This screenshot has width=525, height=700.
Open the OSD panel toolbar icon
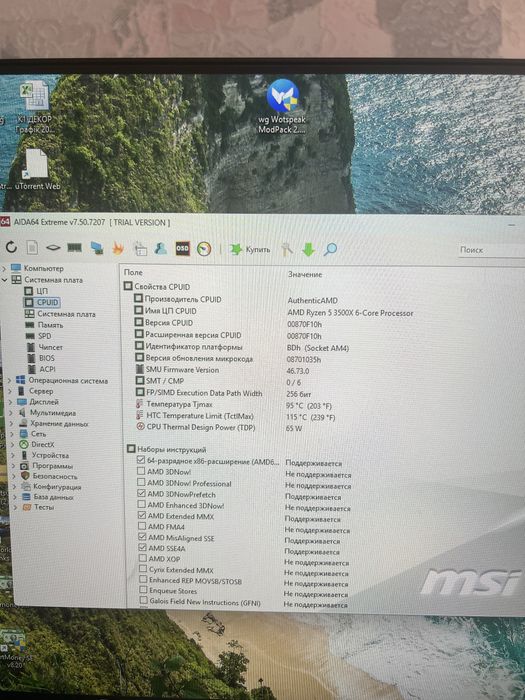[x=182, y=249]
